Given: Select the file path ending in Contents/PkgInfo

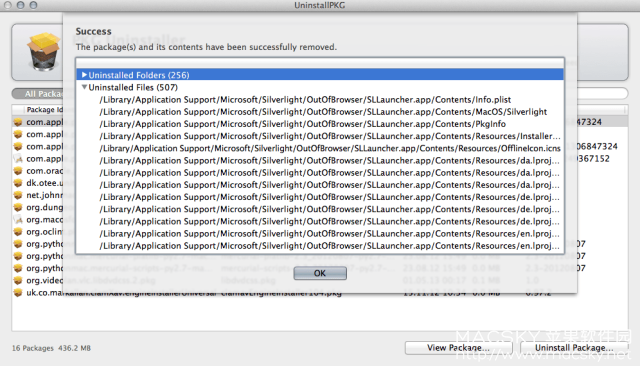Looking at the screenshot, I should [x=302, y=124].
